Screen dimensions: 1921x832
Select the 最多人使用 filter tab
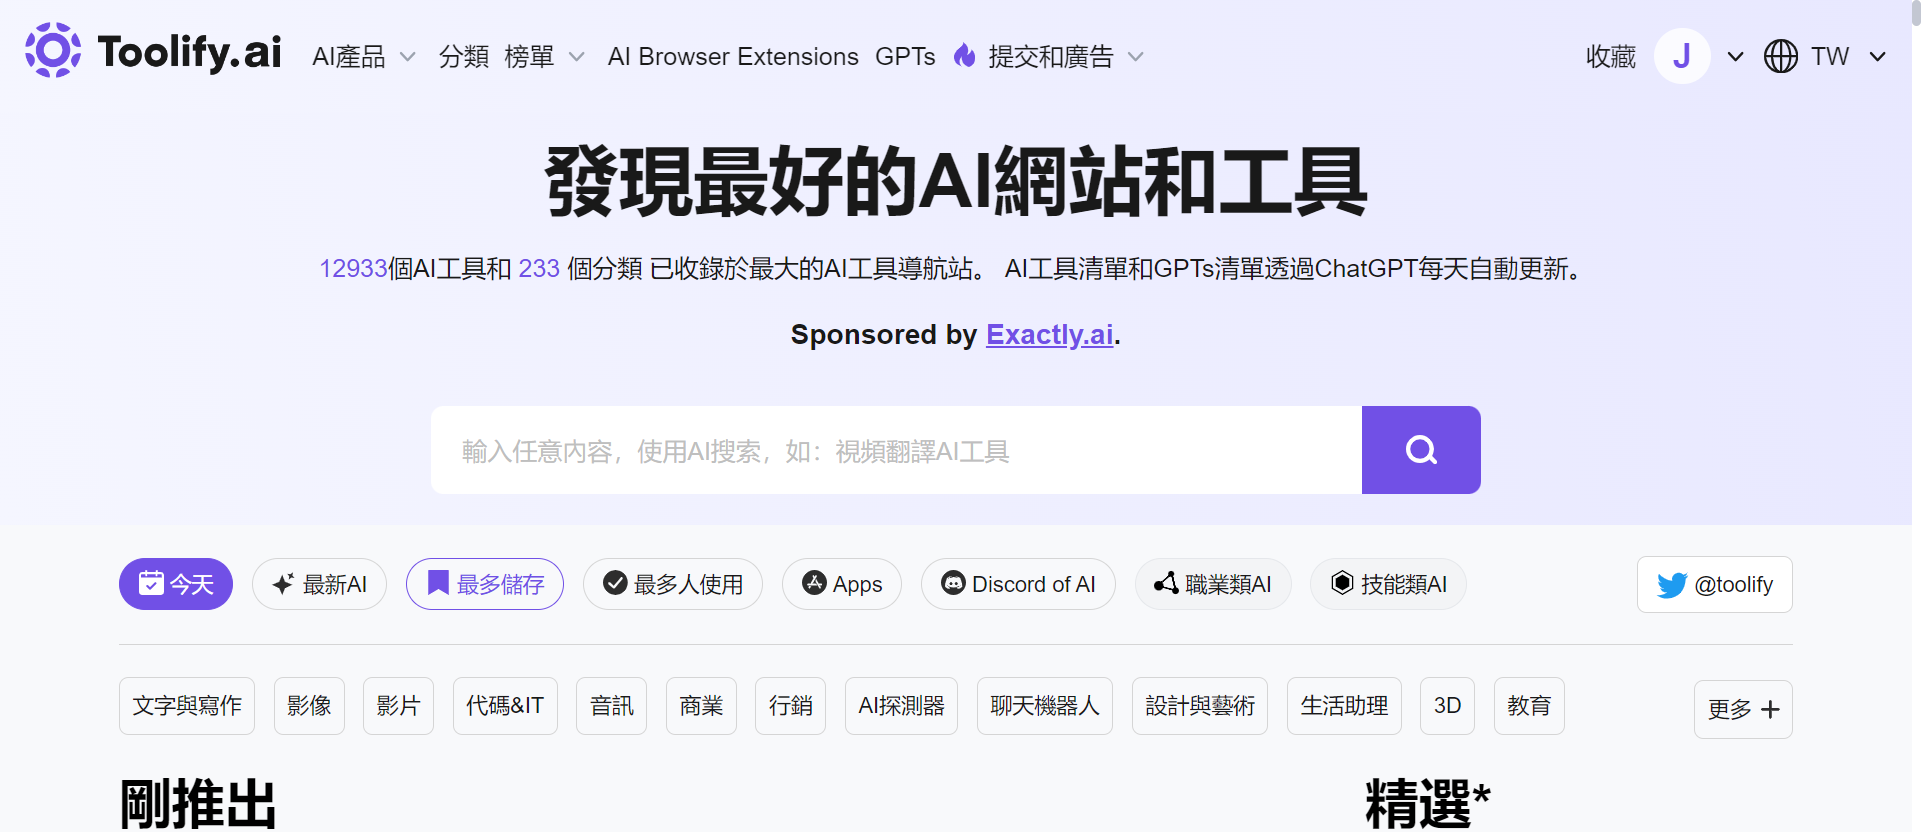tap(673, 584)
